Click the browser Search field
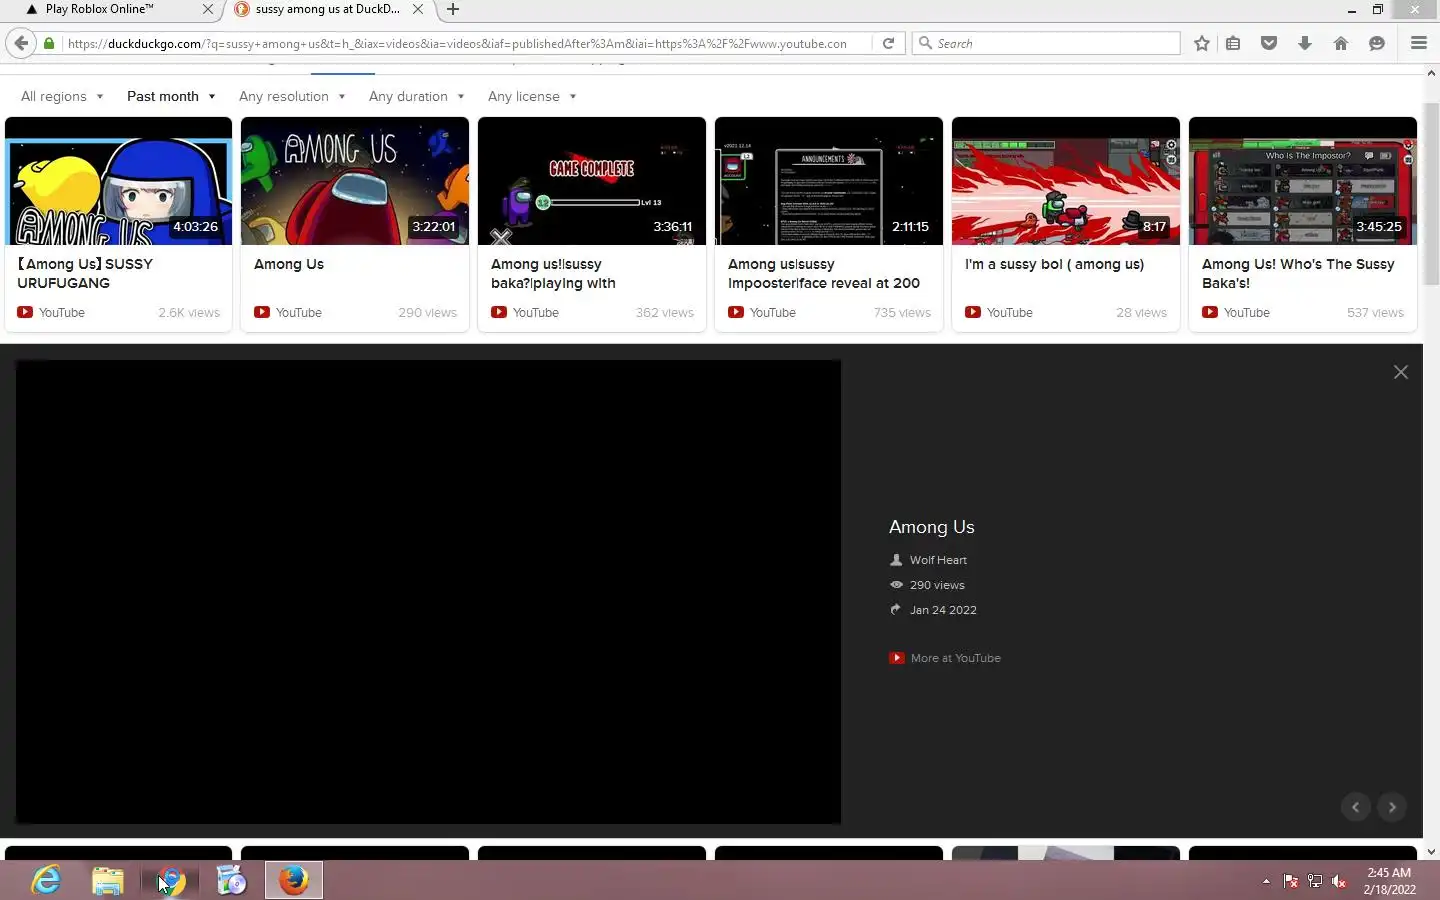 pos(1046,43)
